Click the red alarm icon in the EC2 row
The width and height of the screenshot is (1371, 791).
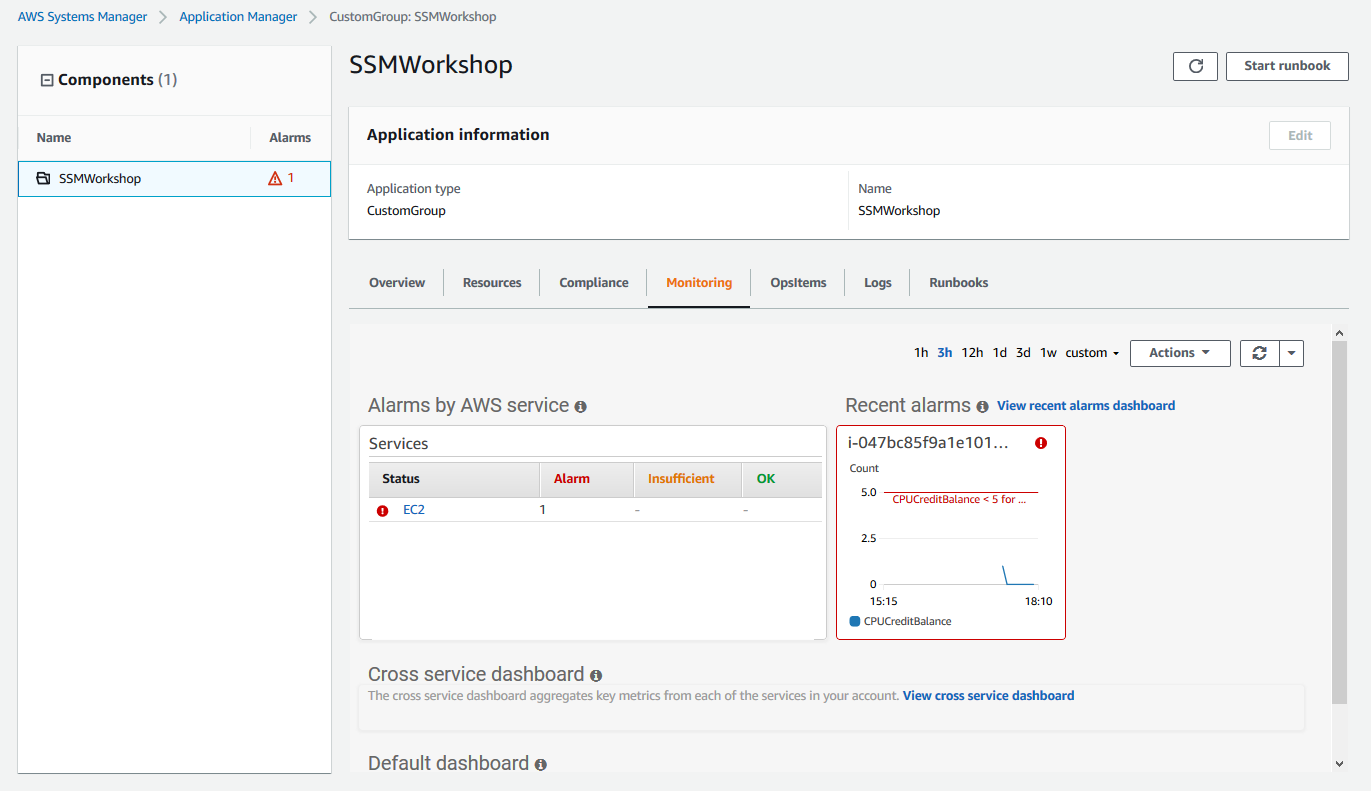(382, 511)
